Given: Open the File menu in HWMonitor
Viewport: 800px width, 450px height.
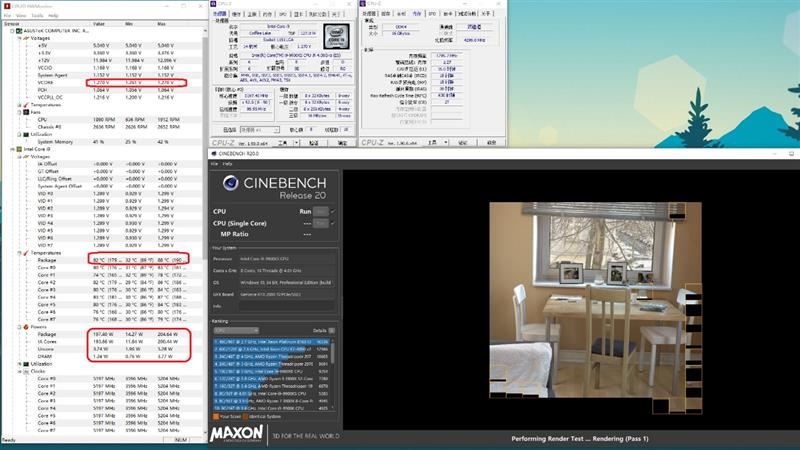Looking at the screenshot, I should (x=7, y=16).
